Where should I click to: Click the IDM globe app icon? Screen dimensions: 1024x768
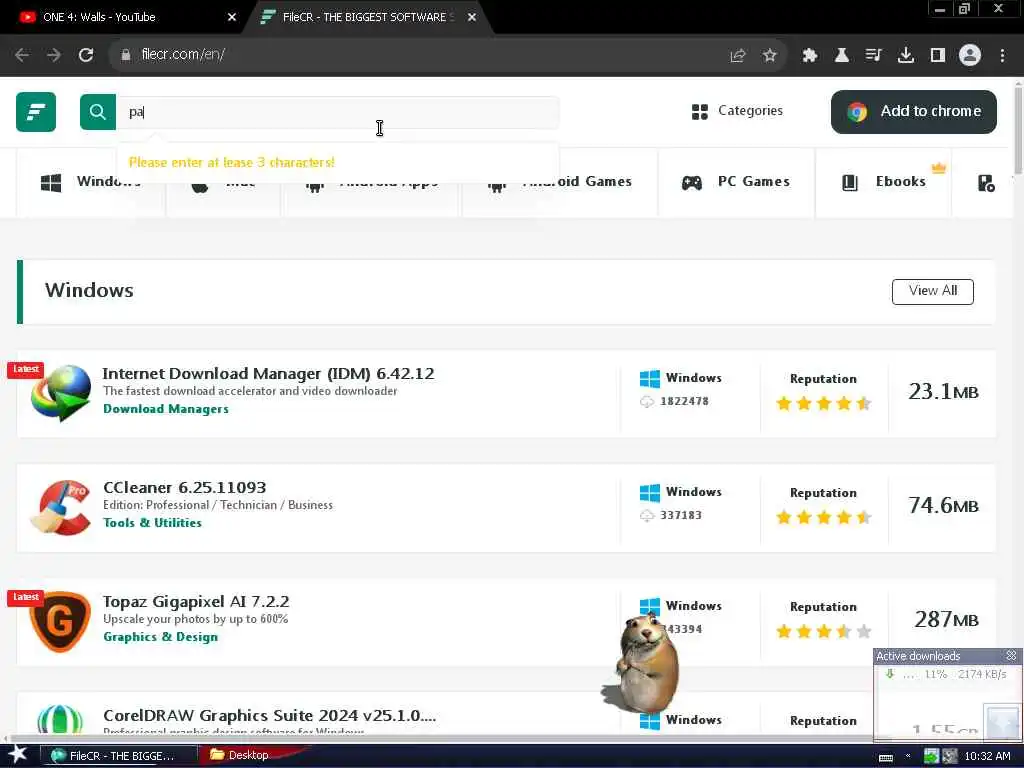[x=61, y=393]
